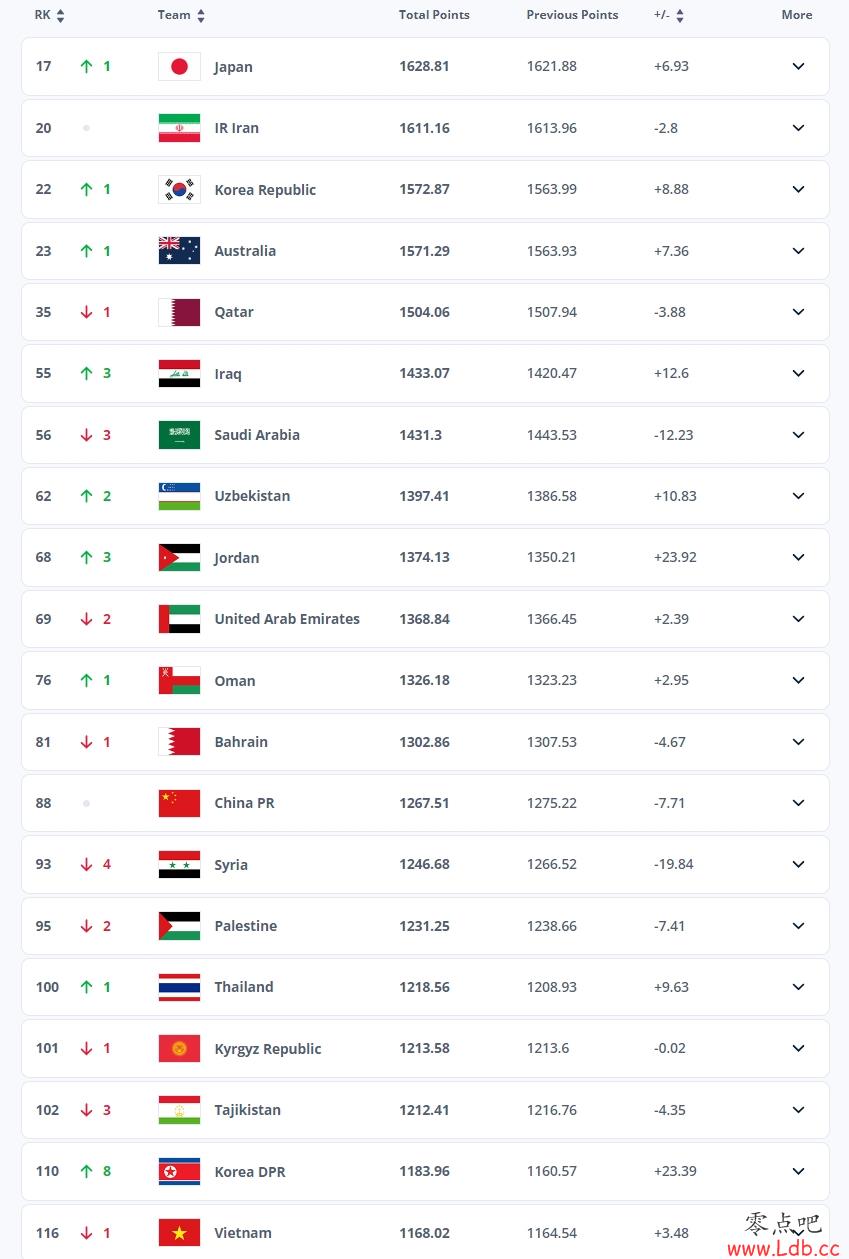Sort rankings by Team name

(200, 15)
